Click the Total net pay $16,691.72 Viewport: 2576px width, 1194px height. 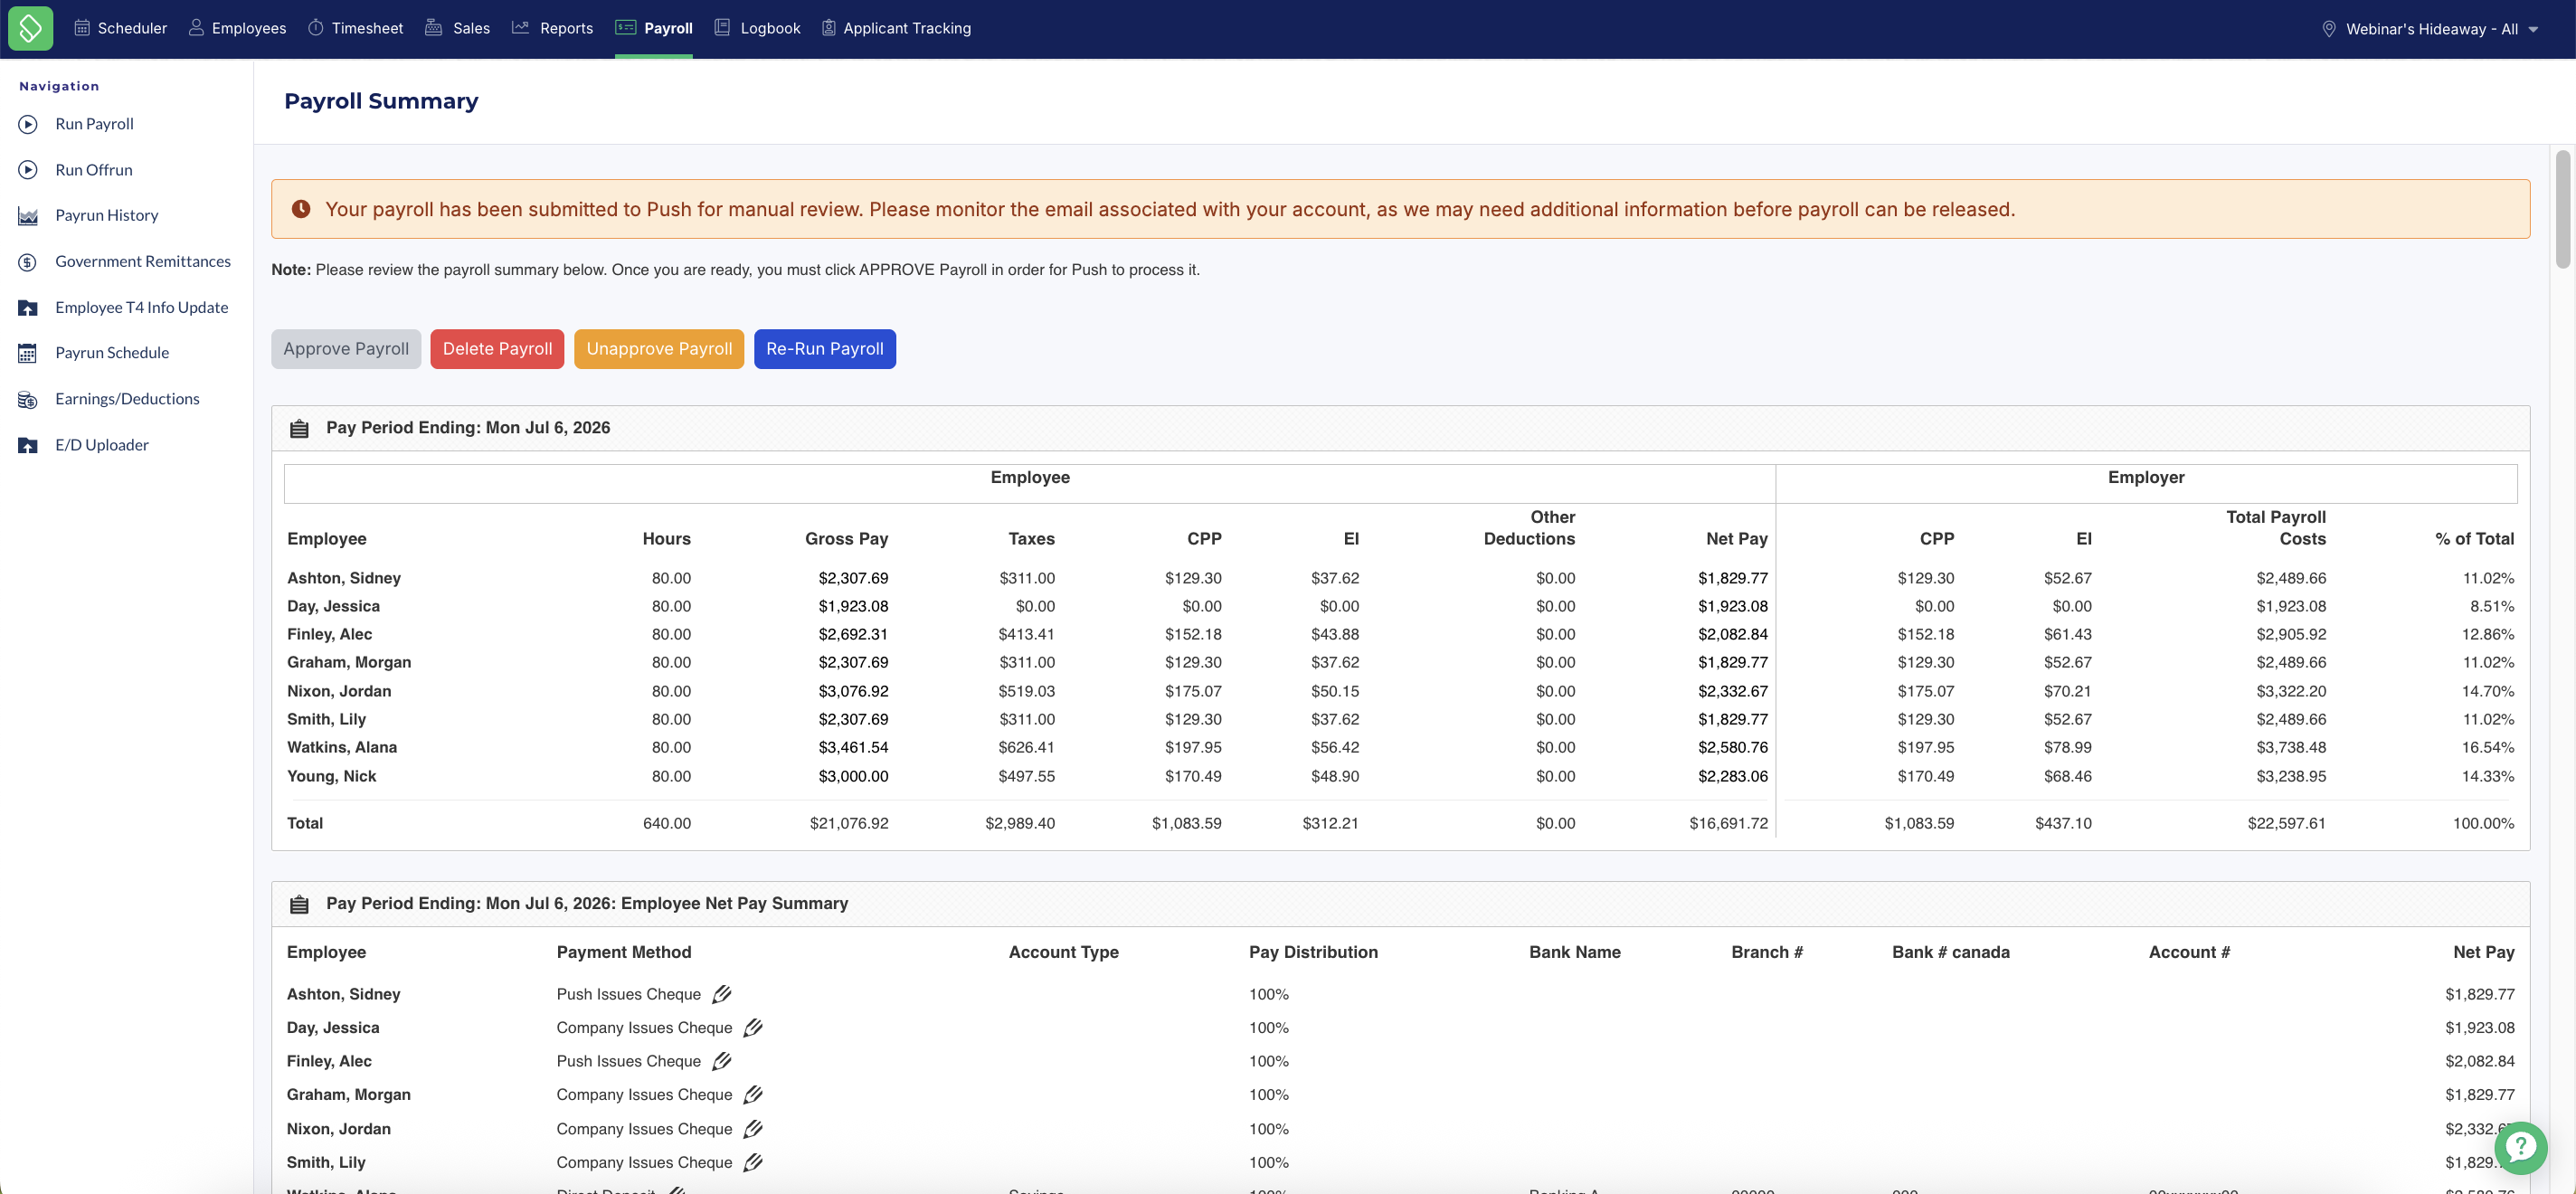1728,823
